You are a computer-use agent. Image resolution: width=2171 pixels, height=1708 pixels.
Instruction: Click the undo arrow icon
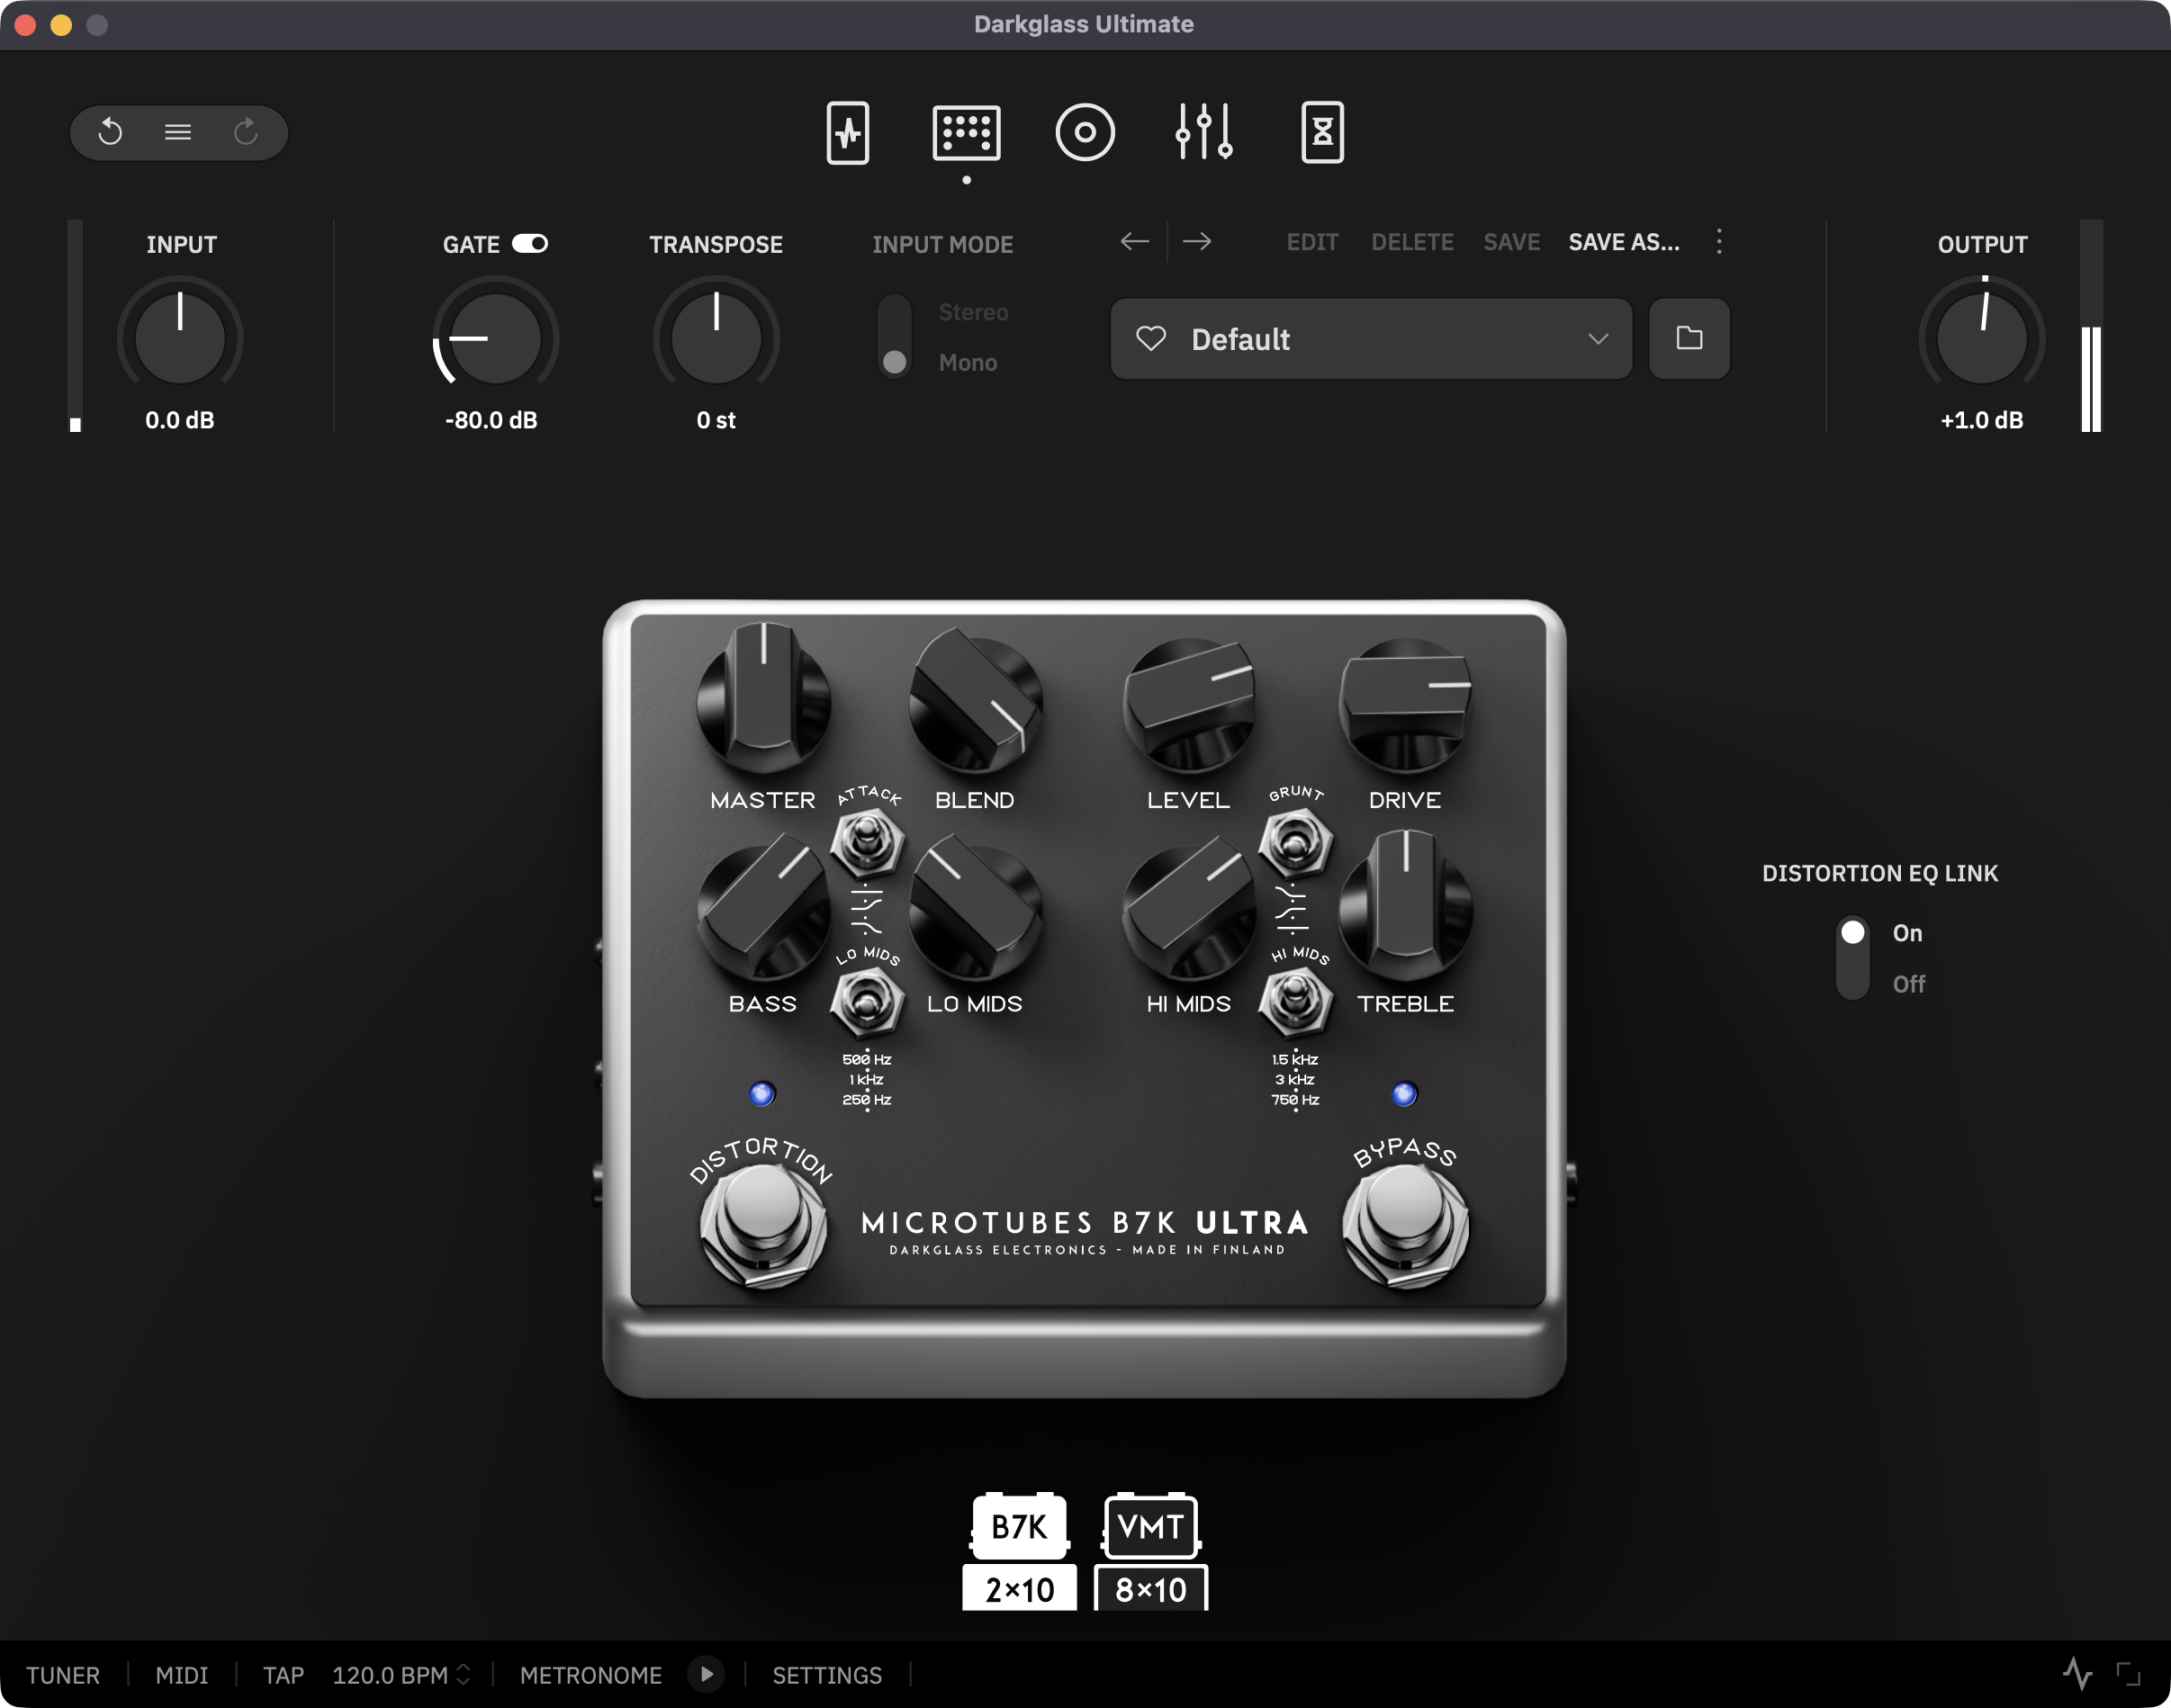coord(110,132)
